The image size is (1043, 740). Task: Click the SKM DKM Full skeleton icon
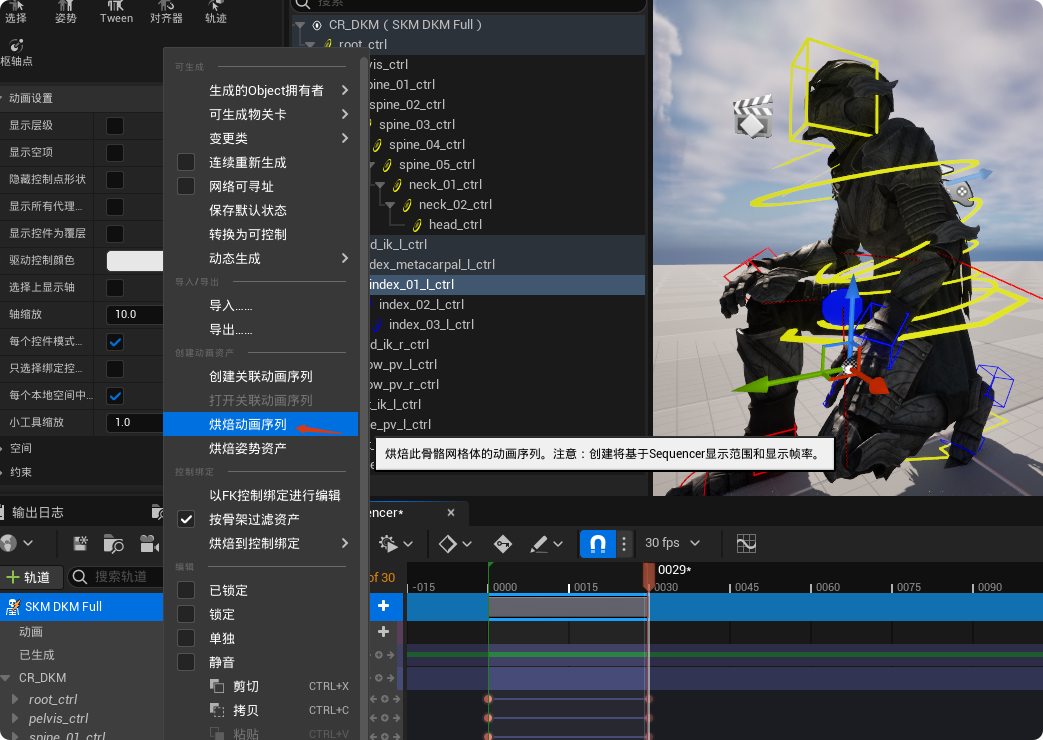[13, 606]
